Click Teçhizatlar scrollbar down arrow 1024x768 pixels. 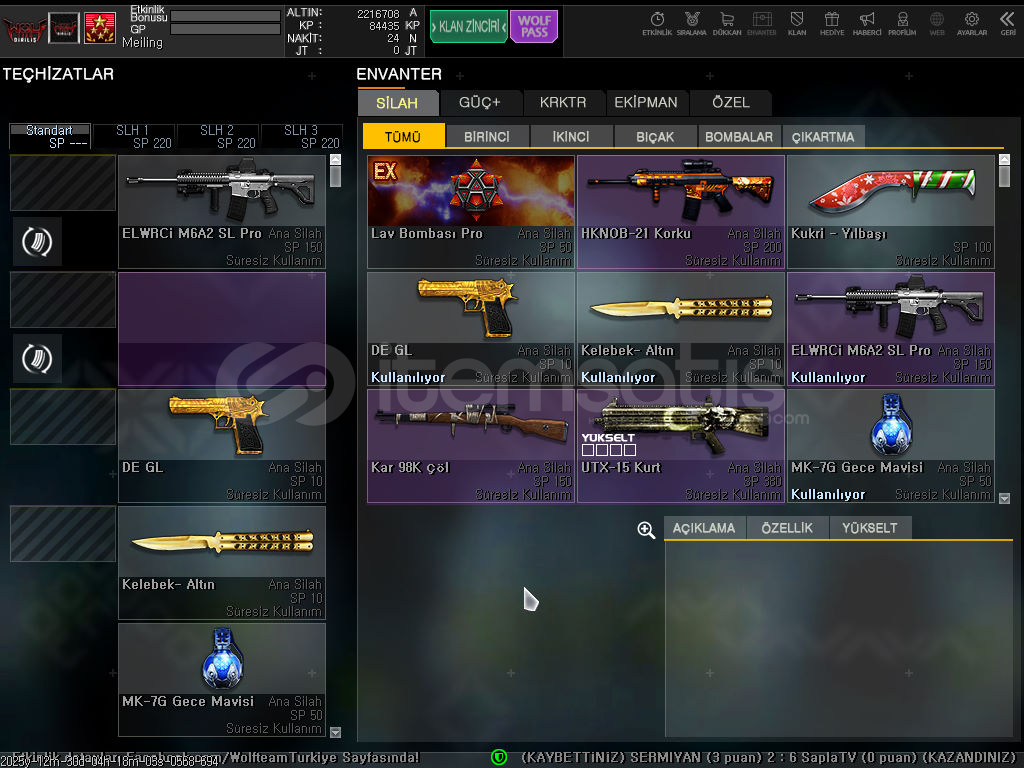(336, 732)
